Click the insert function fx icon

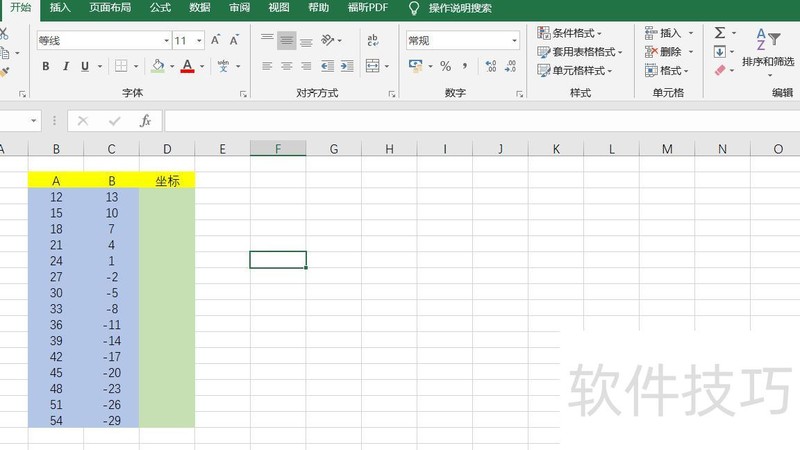coord(145,121)
